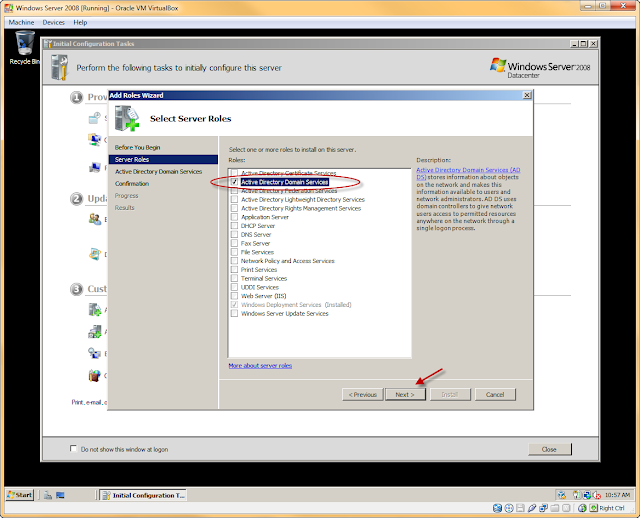Screen dimensions: 640x518
Task: Check the Web Server (IIS) role
Action: [234, 296]
